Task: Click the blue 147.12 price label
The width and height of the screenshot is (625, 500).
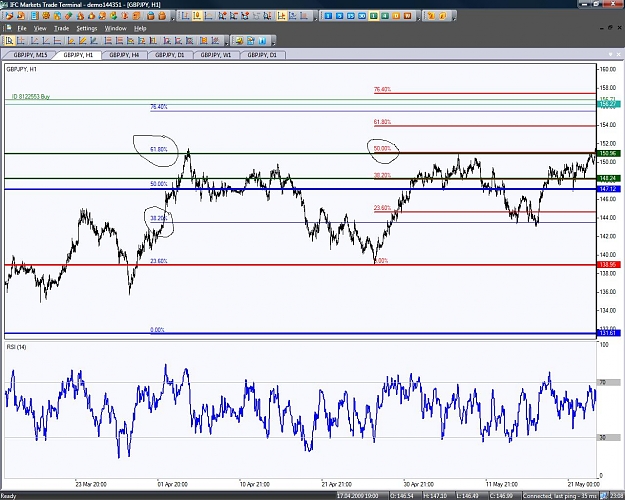Action: point(609,189)
